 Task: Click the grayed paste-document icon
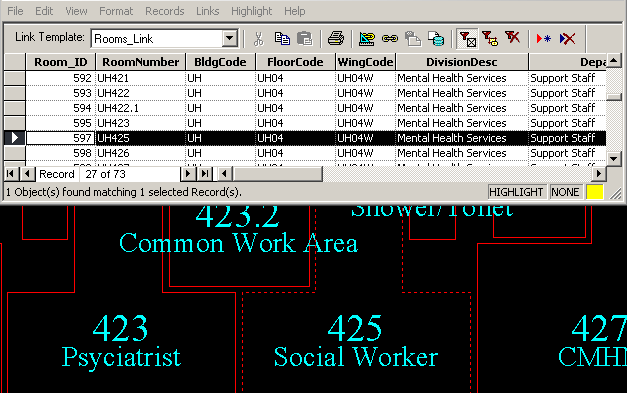tap(413, 39)
